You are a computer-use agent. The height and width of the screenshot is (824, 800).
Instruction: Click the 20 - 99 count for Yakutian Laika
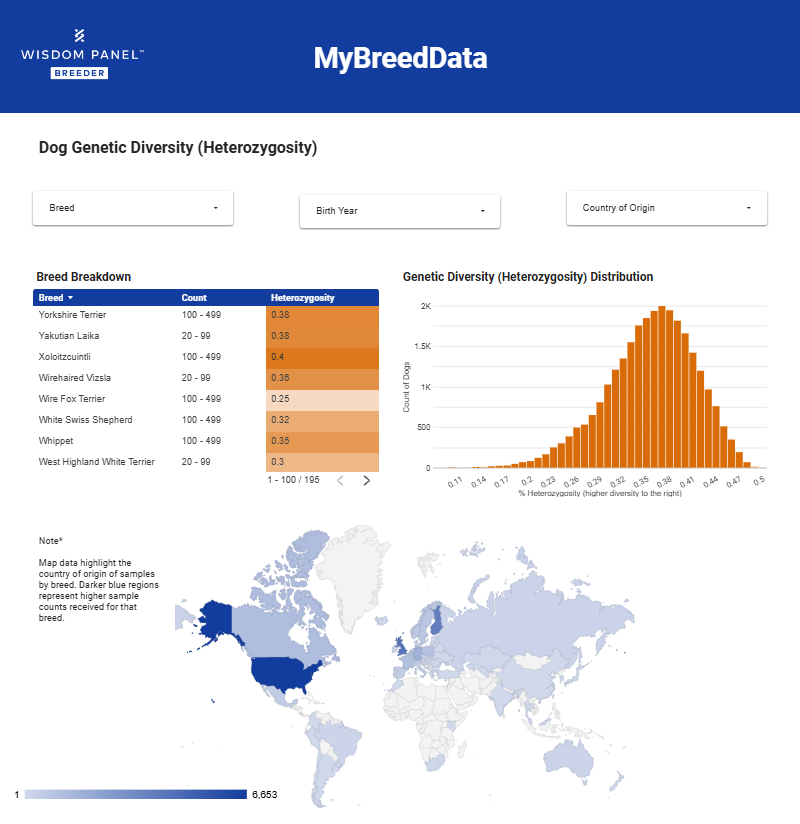(x=196, y=336)
